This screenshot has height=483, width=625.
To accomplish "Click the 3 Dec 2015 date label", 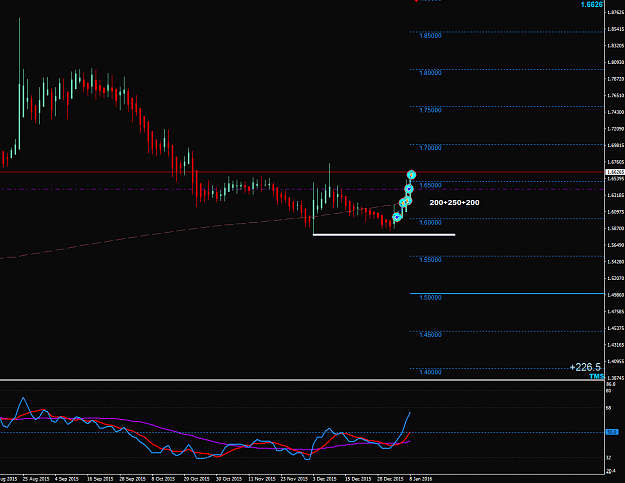I will [324, 479].
